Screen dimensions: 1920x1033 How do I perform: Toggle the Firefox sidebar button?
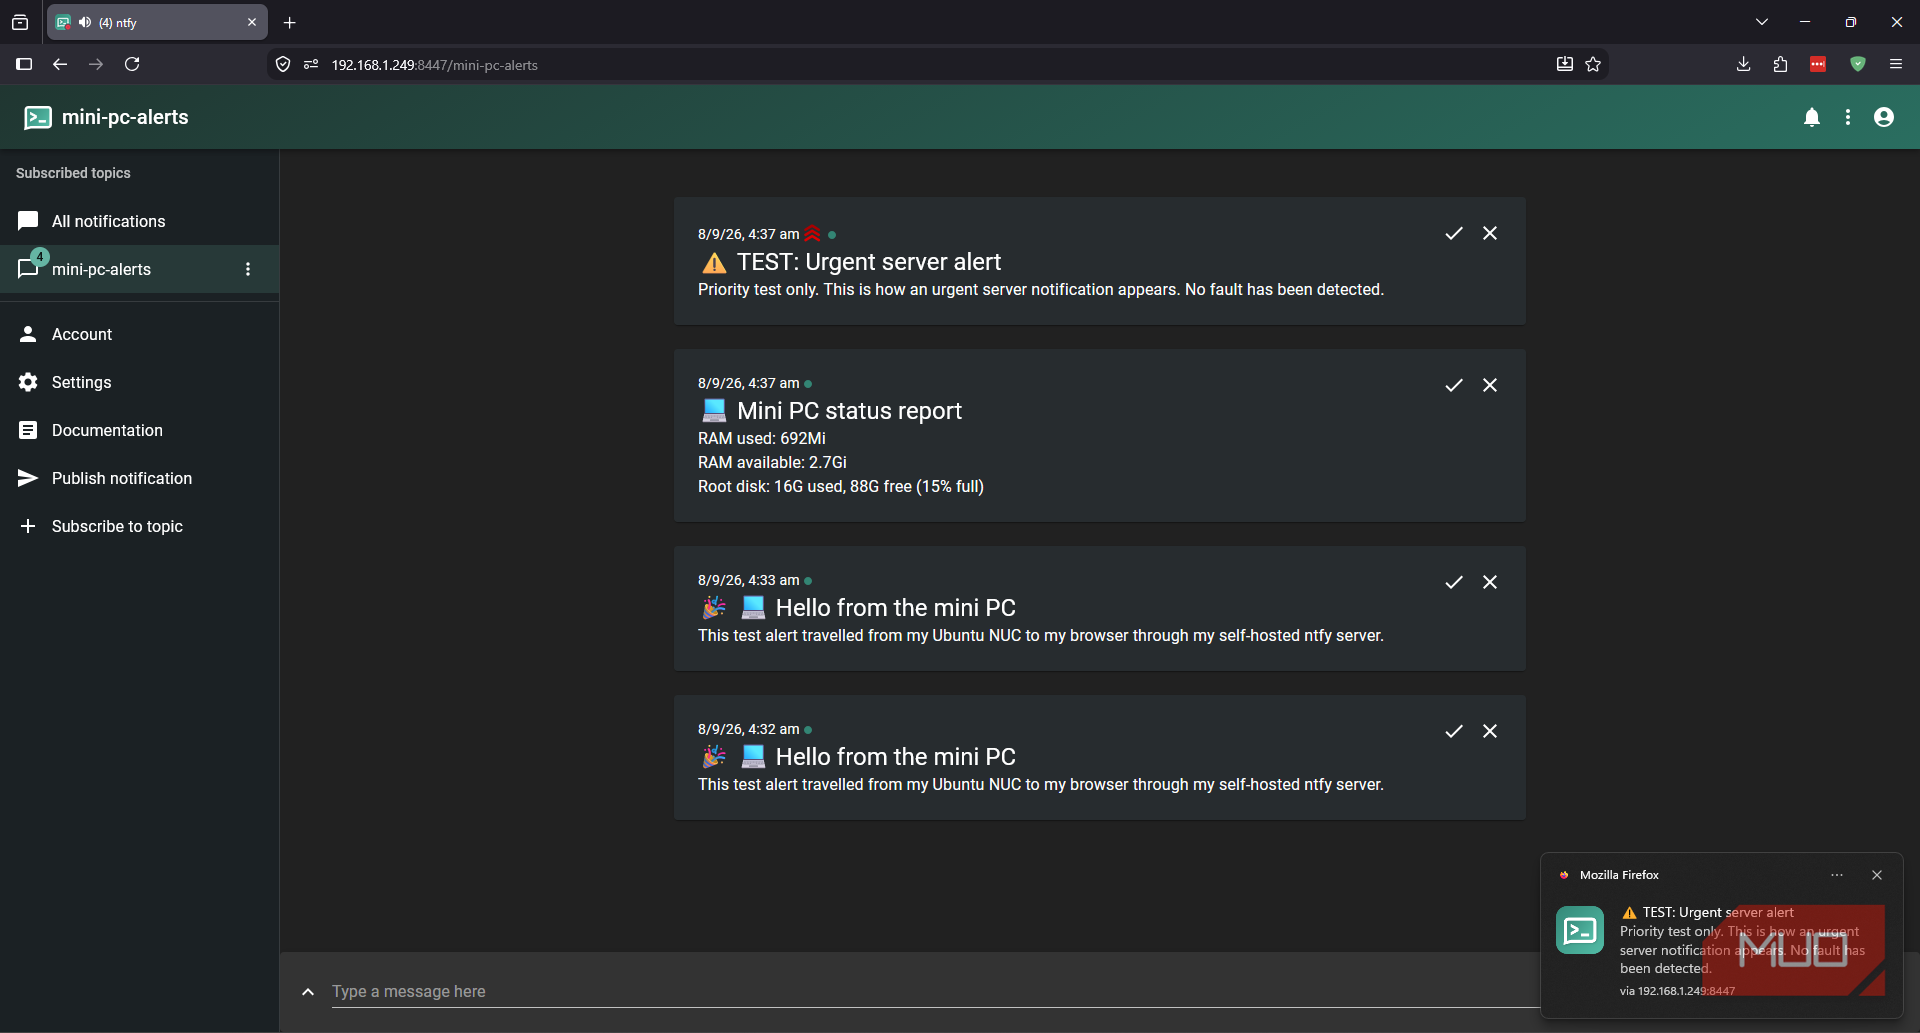(x=24, y=64)
